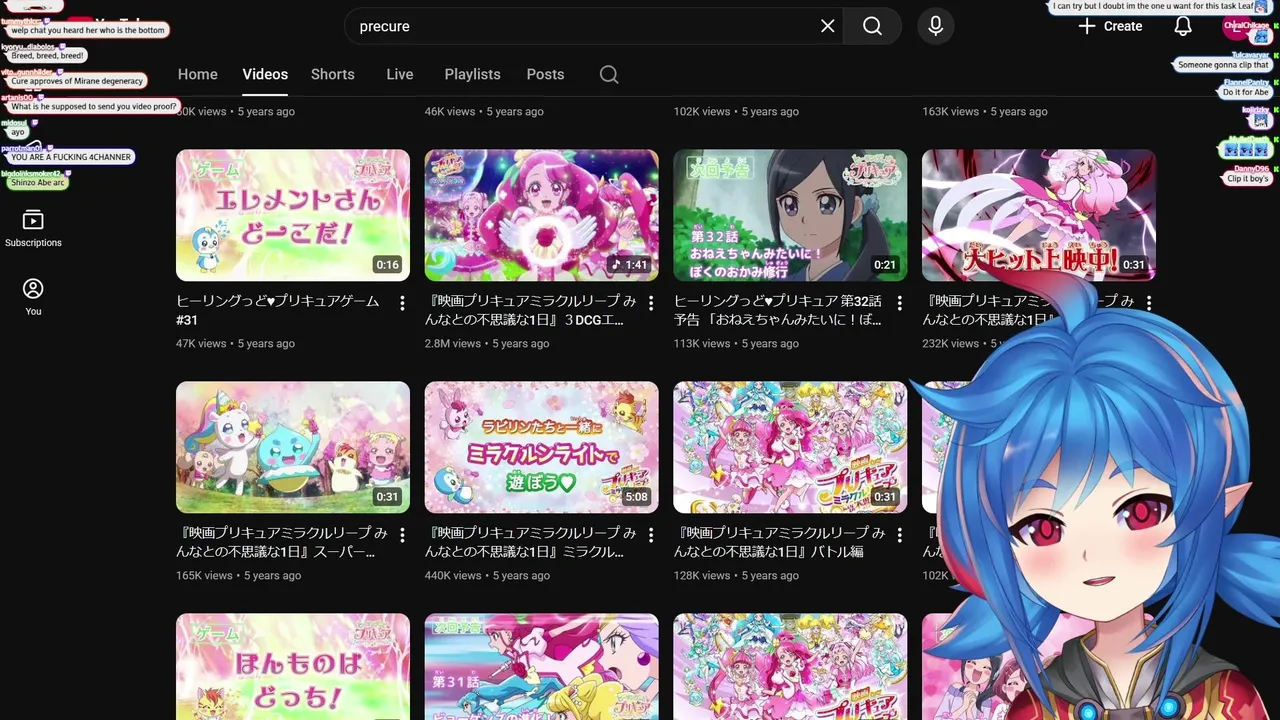Open title ヒーリングっど♥プリキュアゲーム #31
Screen dimensions: 1280x720
pyautogui.click(x=278, y=310)
